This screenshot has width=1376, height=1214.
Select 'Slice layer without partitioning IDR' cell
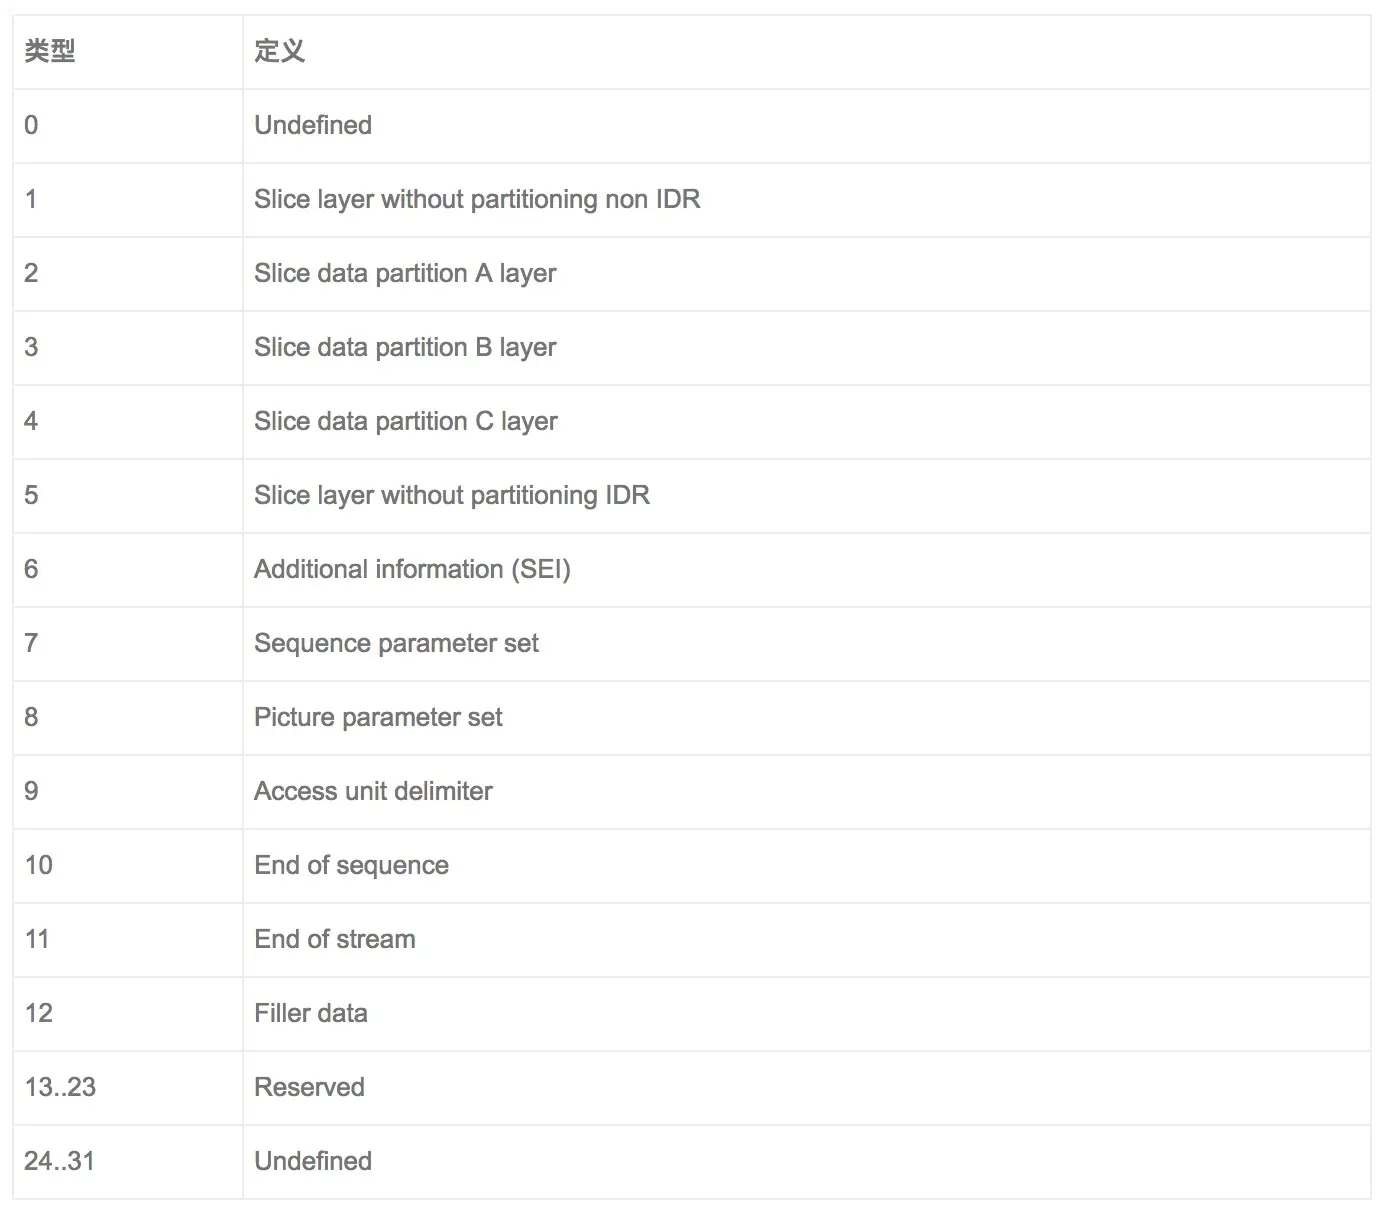pos(806,496)
